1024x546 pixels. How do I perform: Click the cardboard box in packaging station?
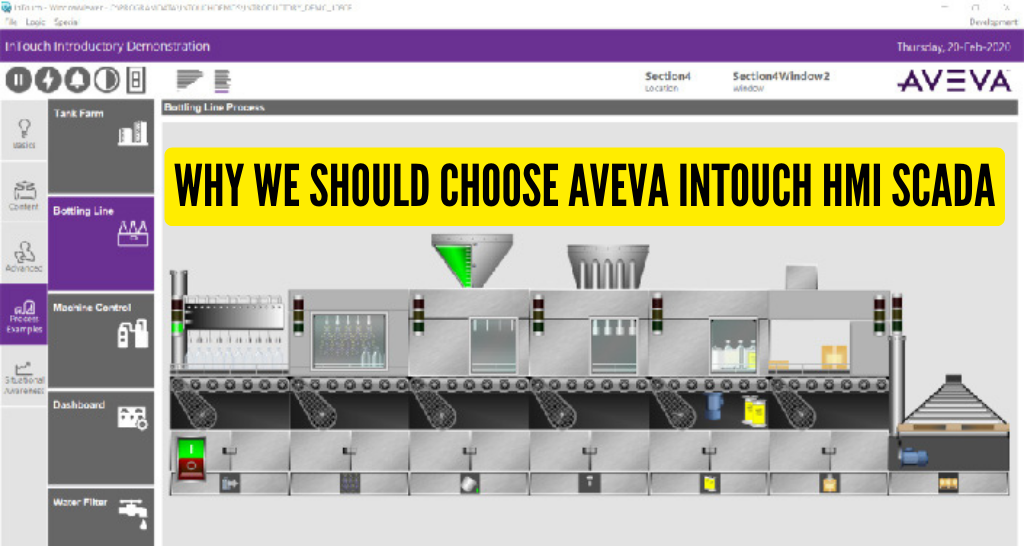coord(834,358)
